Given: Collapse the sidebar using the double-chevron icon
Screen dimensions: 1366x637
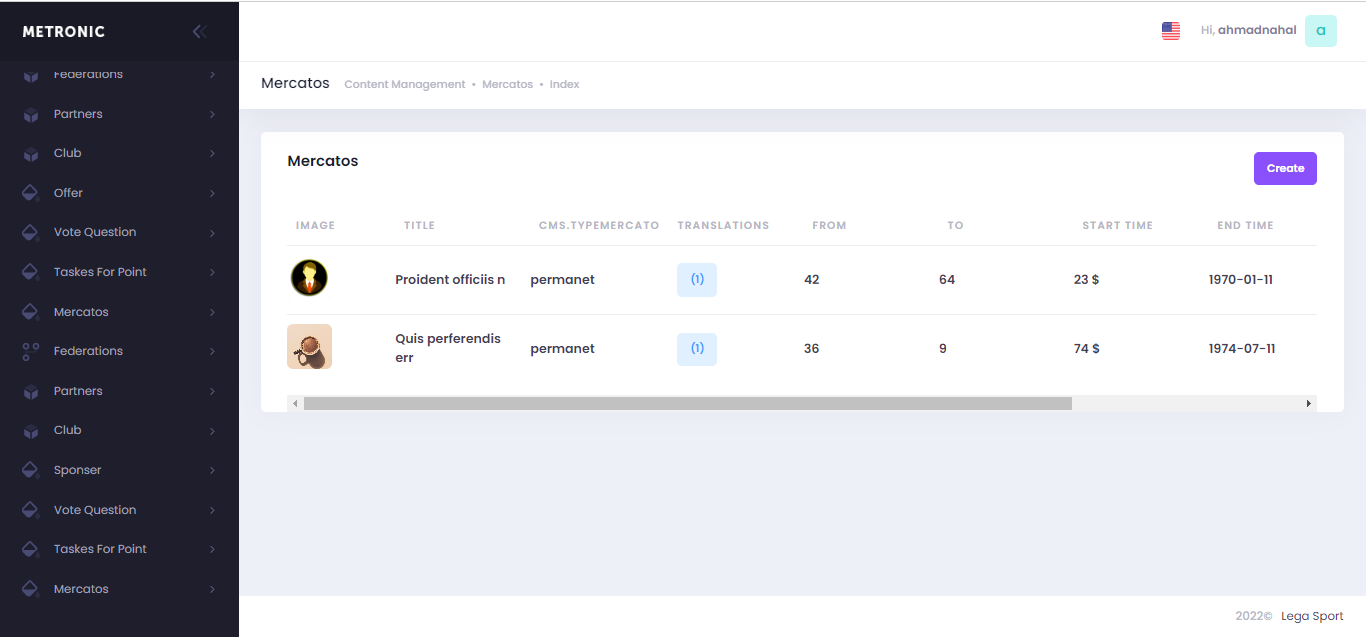Looking at the screenshot, I should 199,31.
